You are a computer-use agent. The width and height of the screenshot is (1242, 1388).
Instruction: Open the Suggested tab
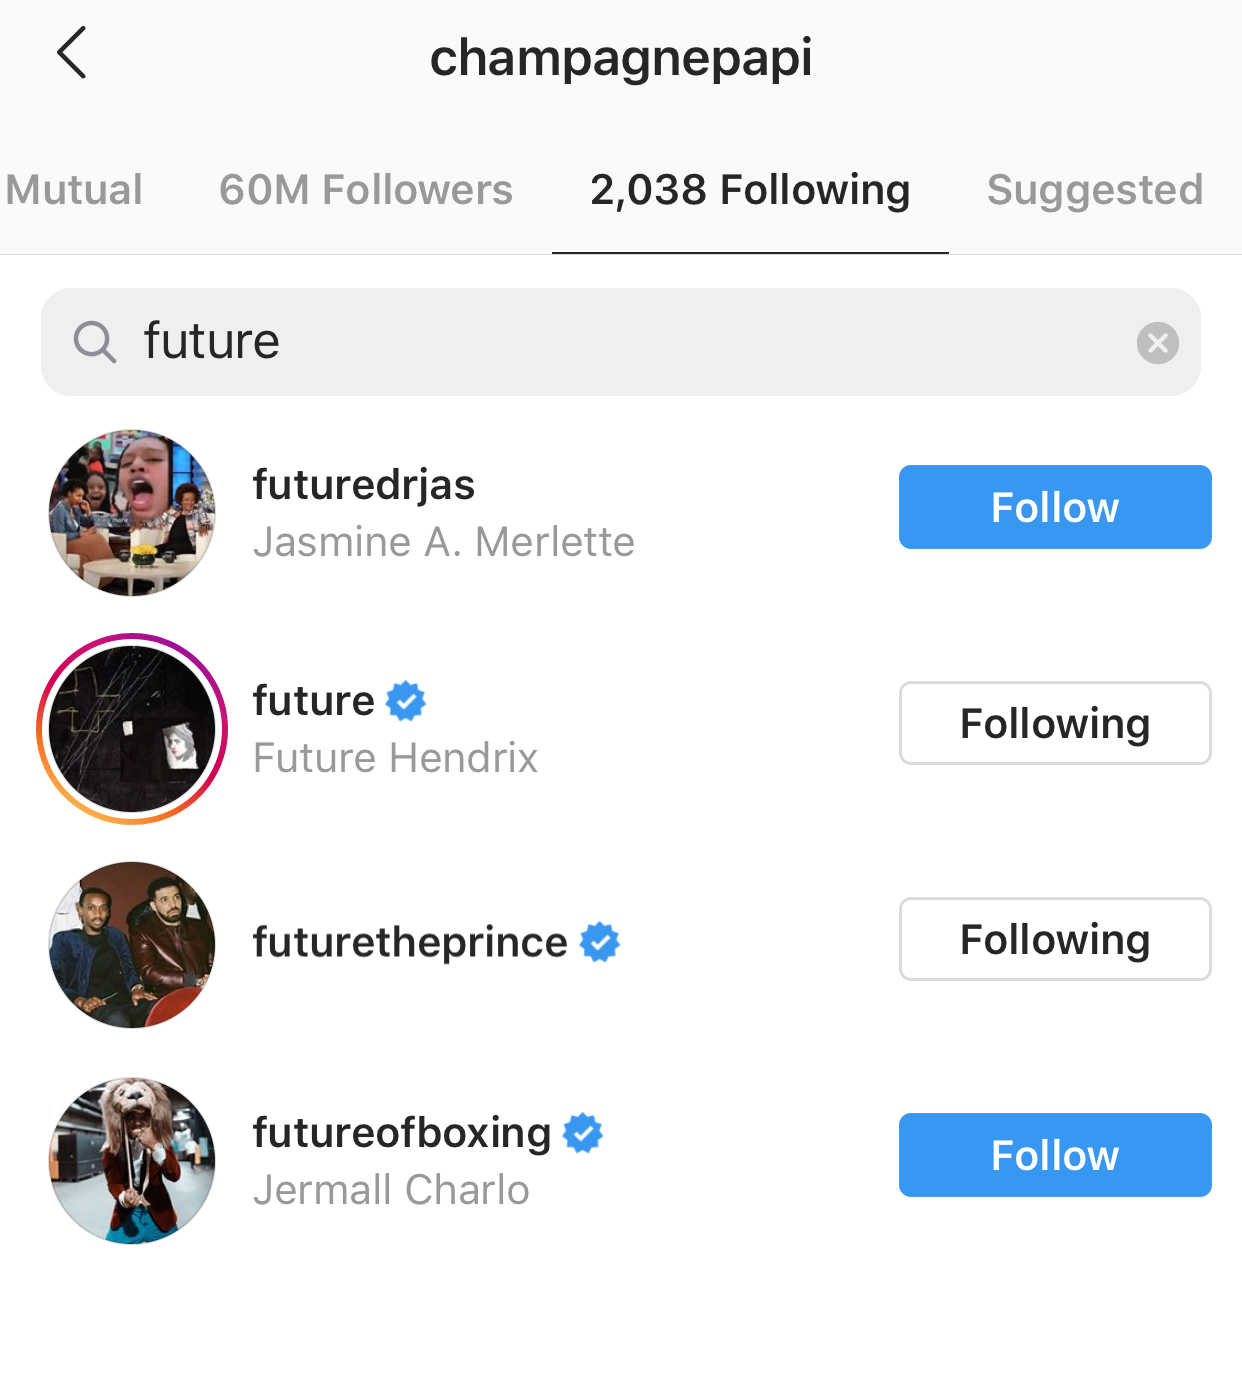(x=1094, y=190)
